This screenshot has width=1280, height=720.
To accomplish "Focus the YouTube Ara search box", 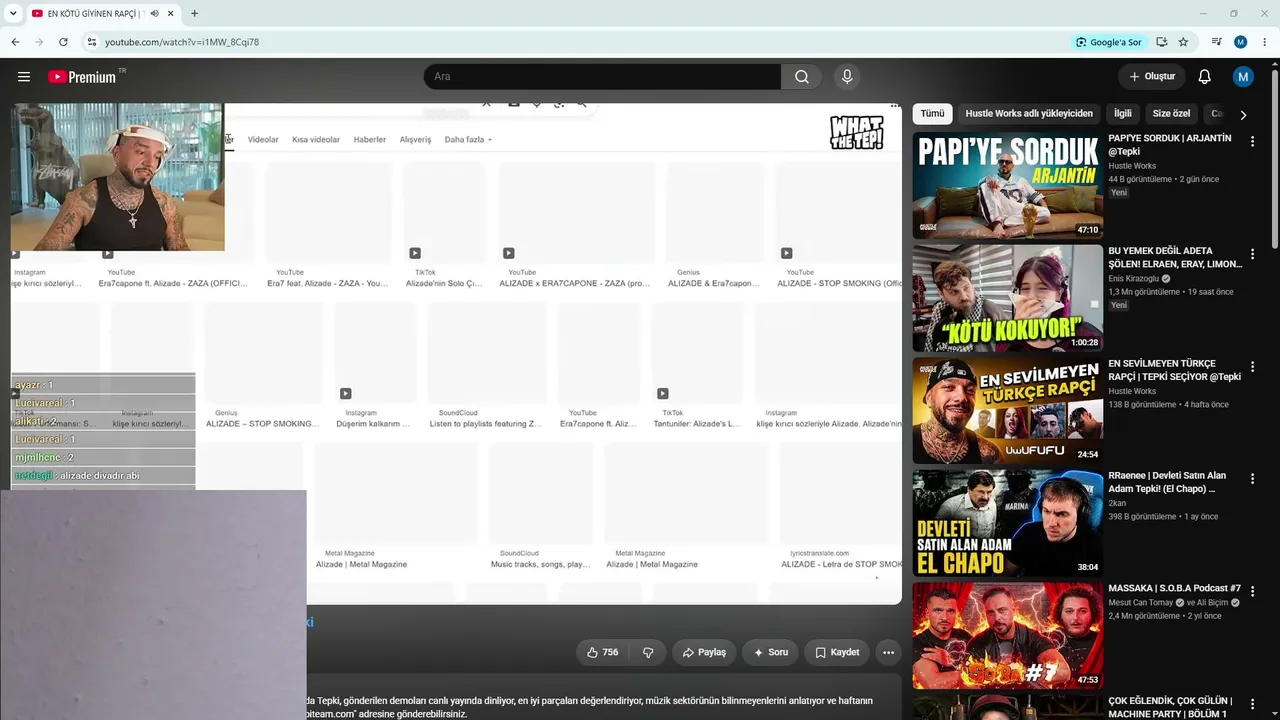I will (602, 77).
